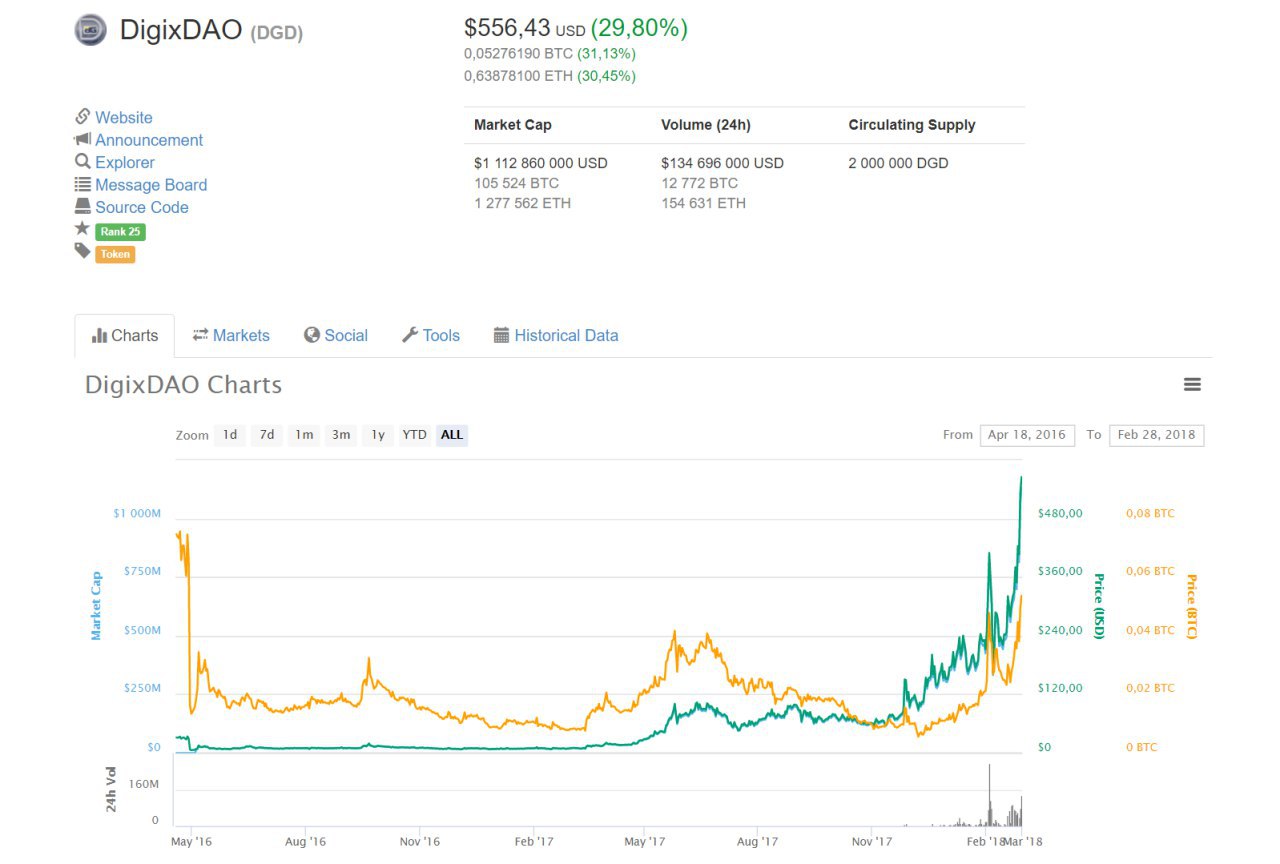Image resolution: width=1280 pixels, height=864 pixels.
Task: Click the magnifier icon beside Explorer
Action: tap(83, 161)
